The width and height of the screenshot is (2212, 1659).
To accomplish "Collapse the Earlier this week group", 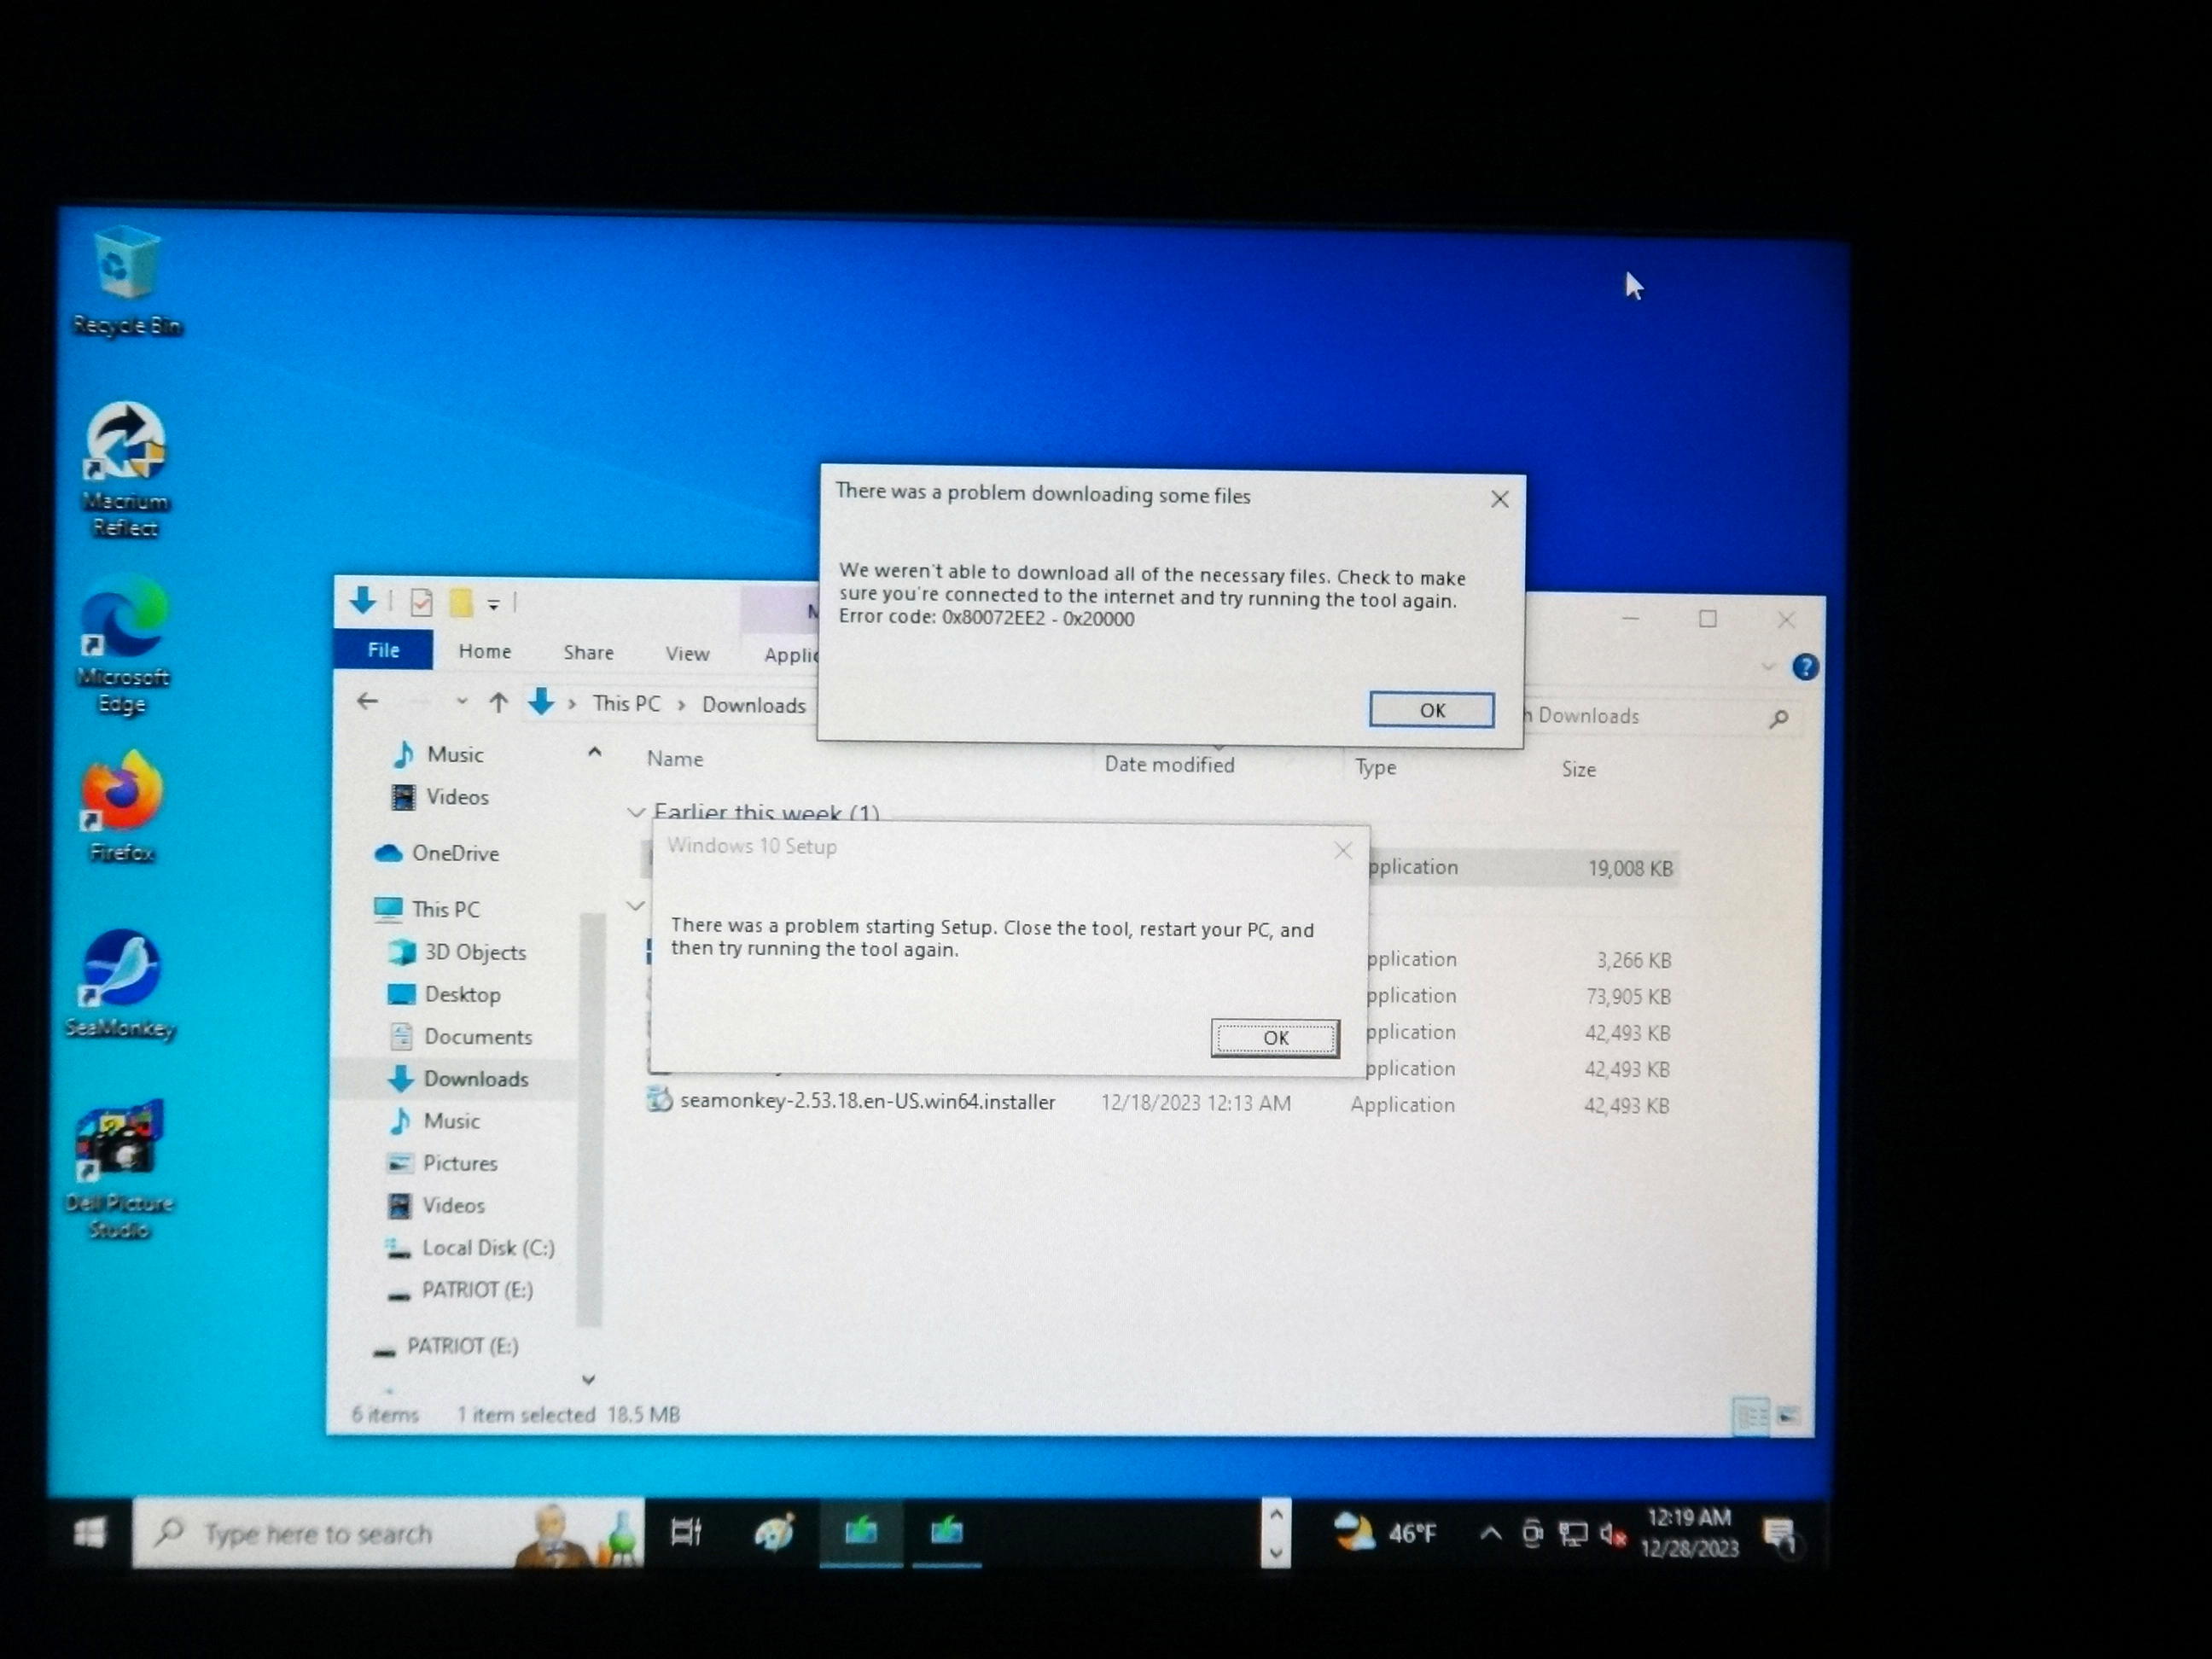I will (635, 812).
